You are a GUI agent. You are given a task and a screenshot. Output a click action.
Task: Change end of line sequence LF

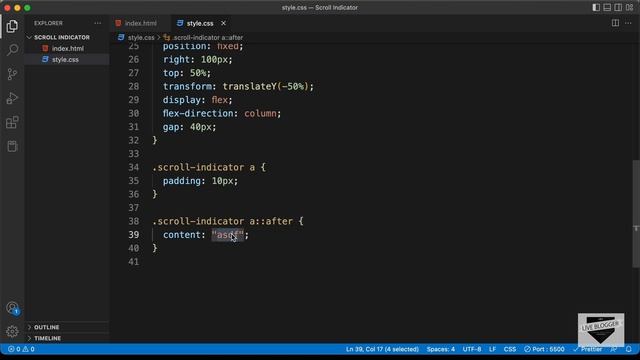click(x=493, y=349)
